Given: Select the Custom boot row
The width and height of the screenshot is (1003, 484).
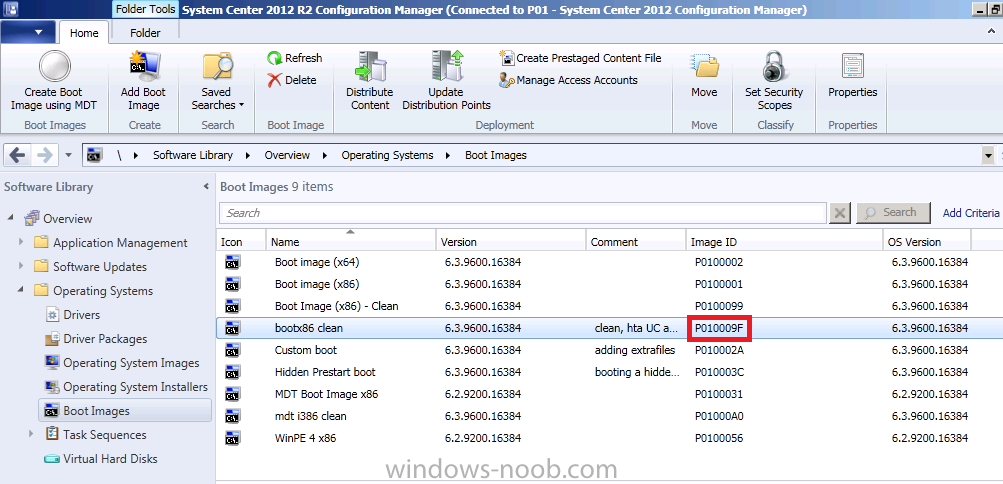Looking at the screenshot, I should (x=610, y=350).
